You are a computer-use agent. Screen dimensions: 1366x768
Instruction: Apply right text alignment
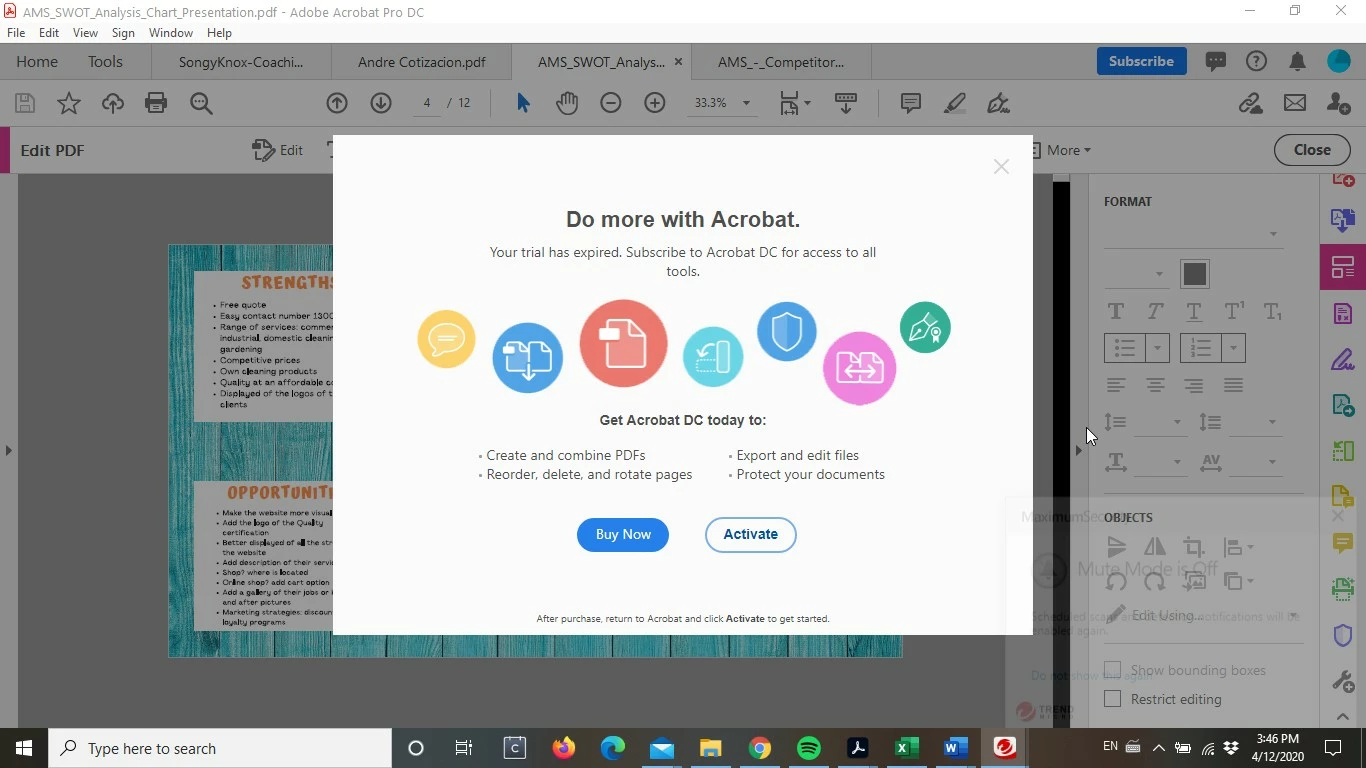pos(1193,385)
